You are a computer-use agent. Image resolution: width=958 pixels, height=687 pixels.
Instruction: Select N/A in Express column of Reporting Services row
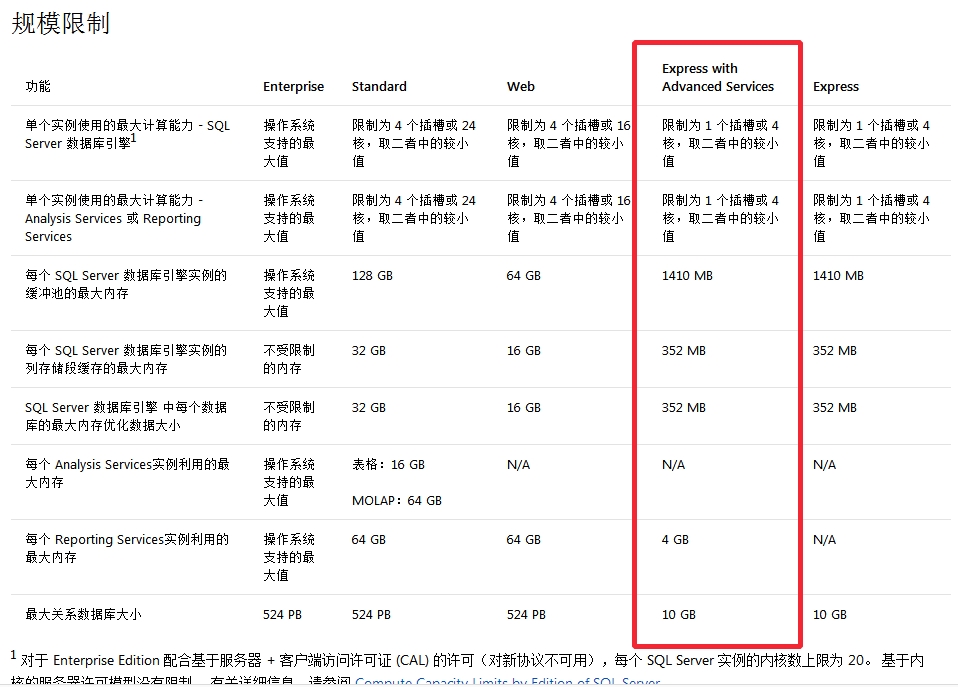point(824,540)
